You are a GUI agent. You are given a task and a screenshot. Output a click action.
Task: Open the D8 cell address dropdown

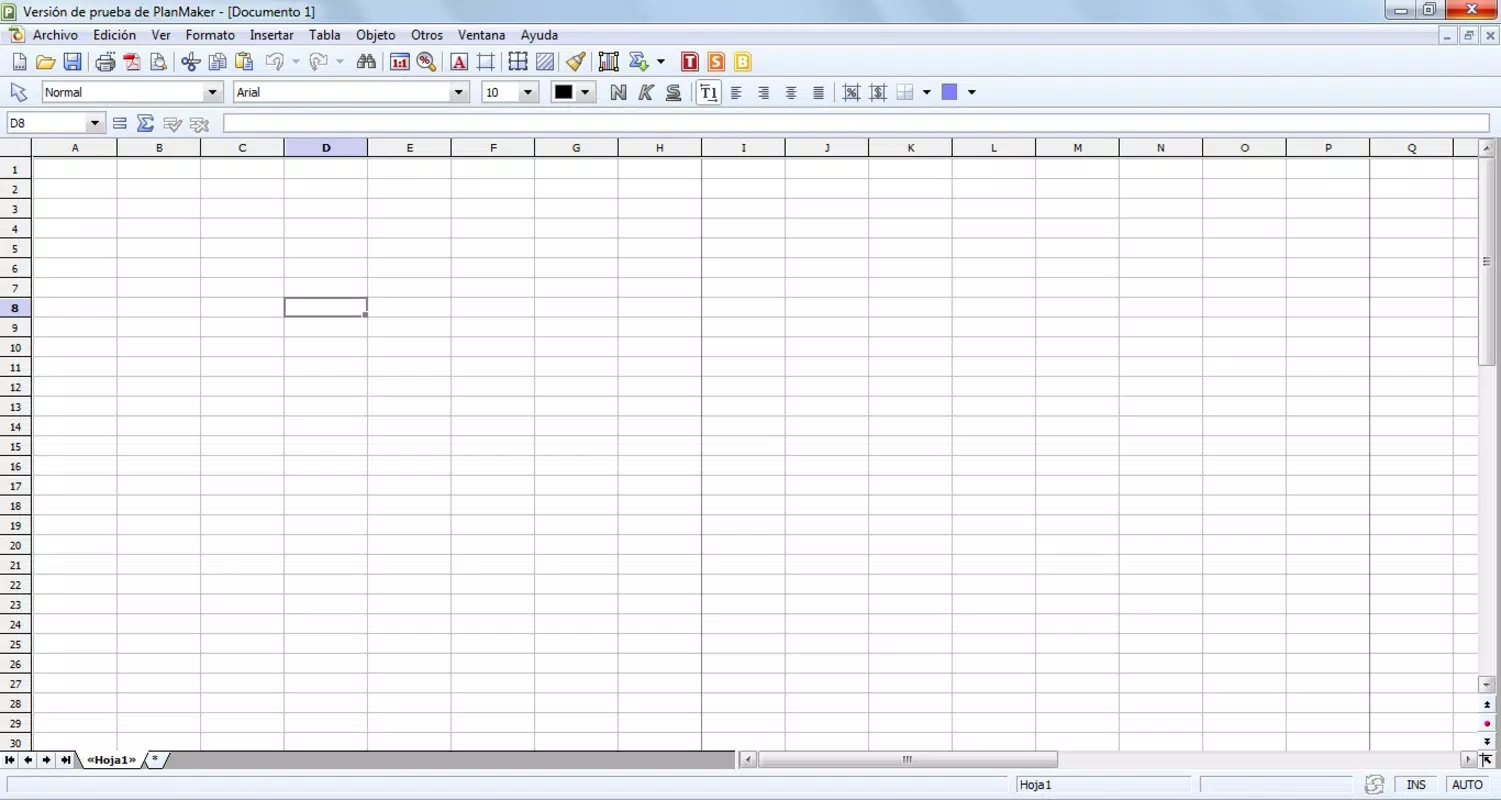coord(96,123)
